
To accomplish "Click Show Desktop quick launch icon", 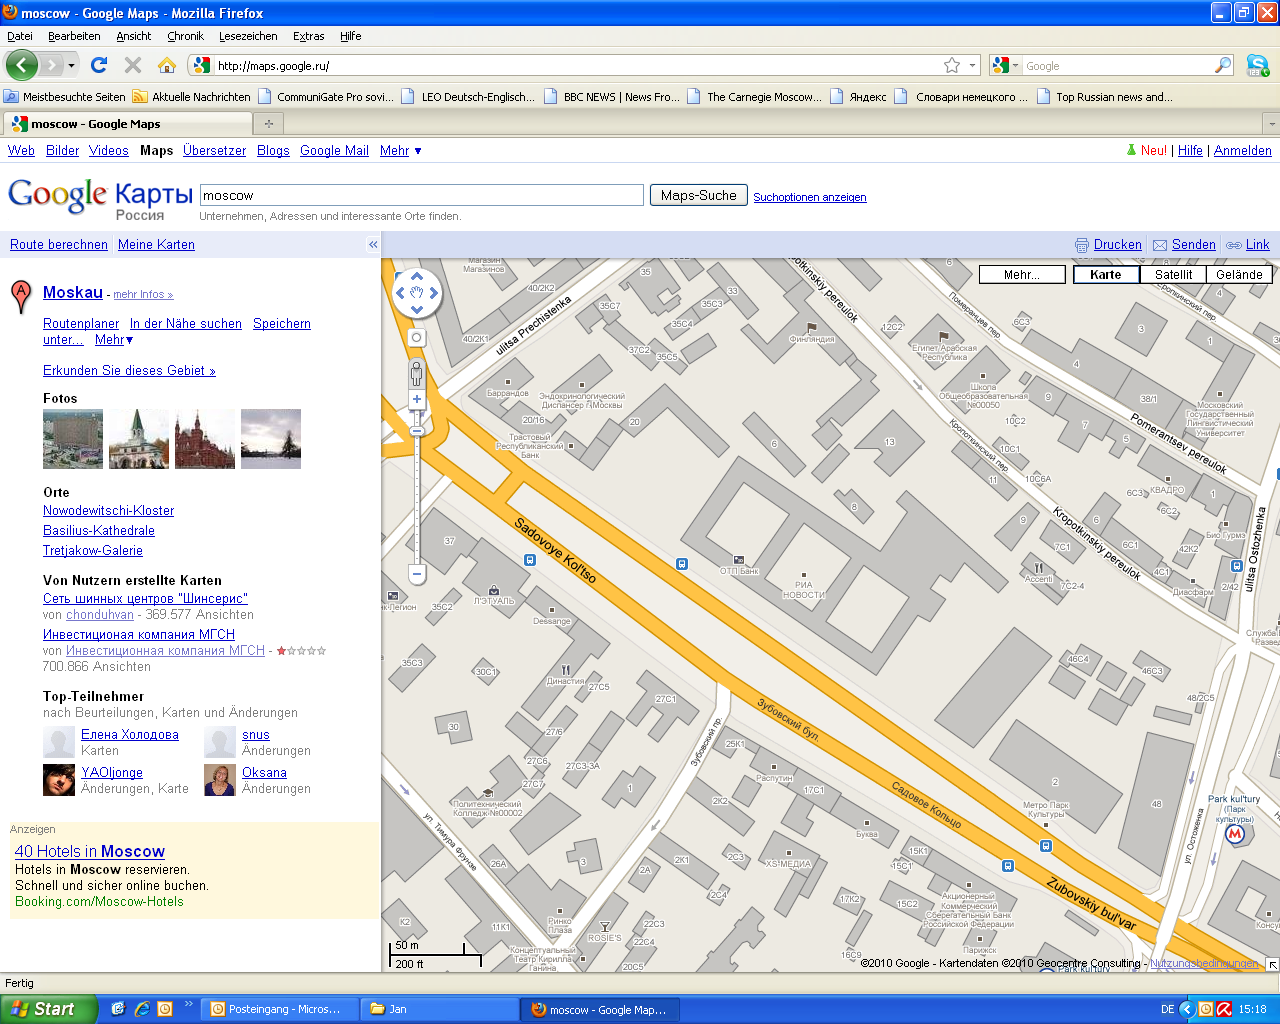I will pos(118,1009).
